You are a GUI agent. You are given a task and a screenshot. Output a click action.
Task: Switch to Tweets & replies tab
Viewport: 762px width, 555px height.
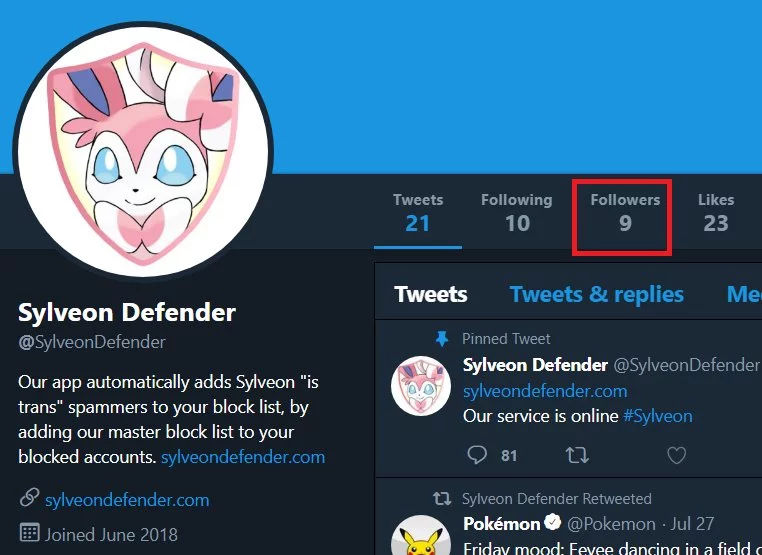click(596, 295)
